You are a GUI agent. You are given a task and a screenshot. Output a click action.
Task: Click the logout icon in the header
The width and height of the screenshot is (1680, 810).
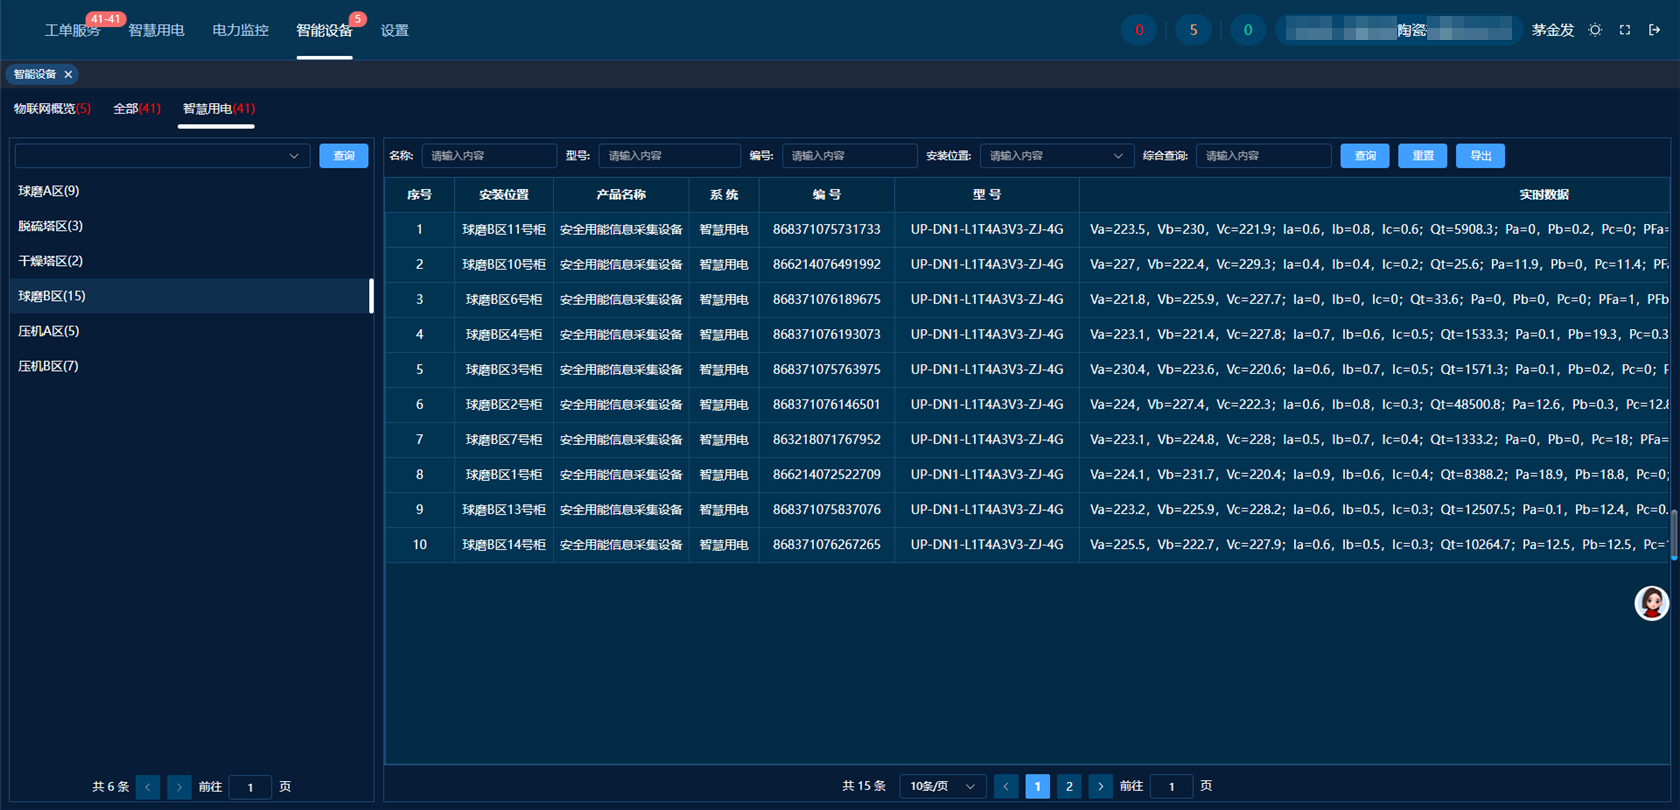pos(1655,30)
